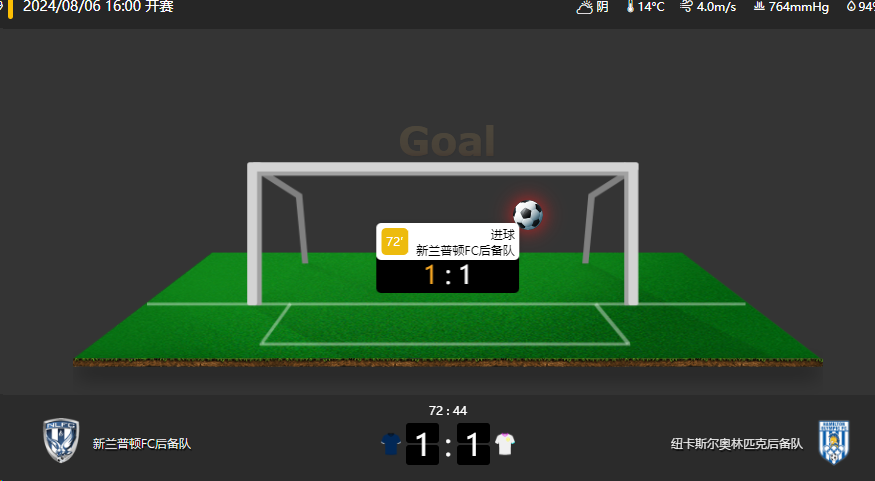This screenshot has height=481, width=875.
Task: Click the 新兰普顿FC后备队 team crest
Action: tap(61, 441)
